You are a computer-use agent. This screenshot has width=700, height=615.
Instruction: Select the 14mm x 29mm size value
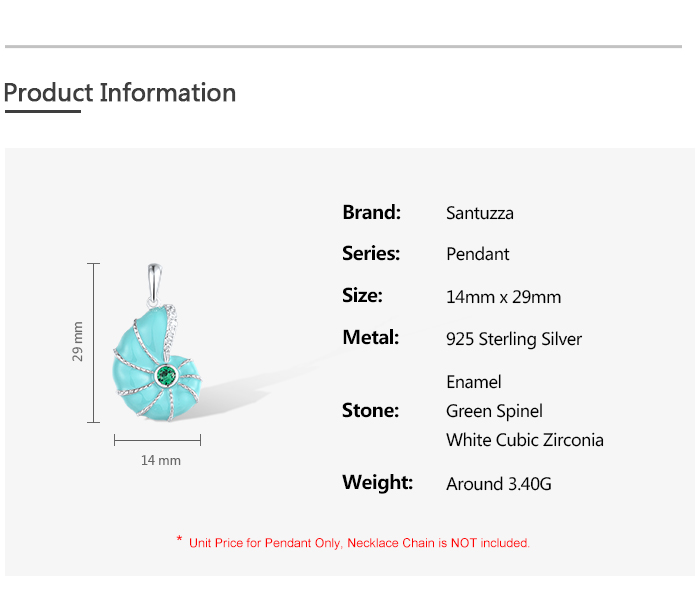[x=503, y=297]
